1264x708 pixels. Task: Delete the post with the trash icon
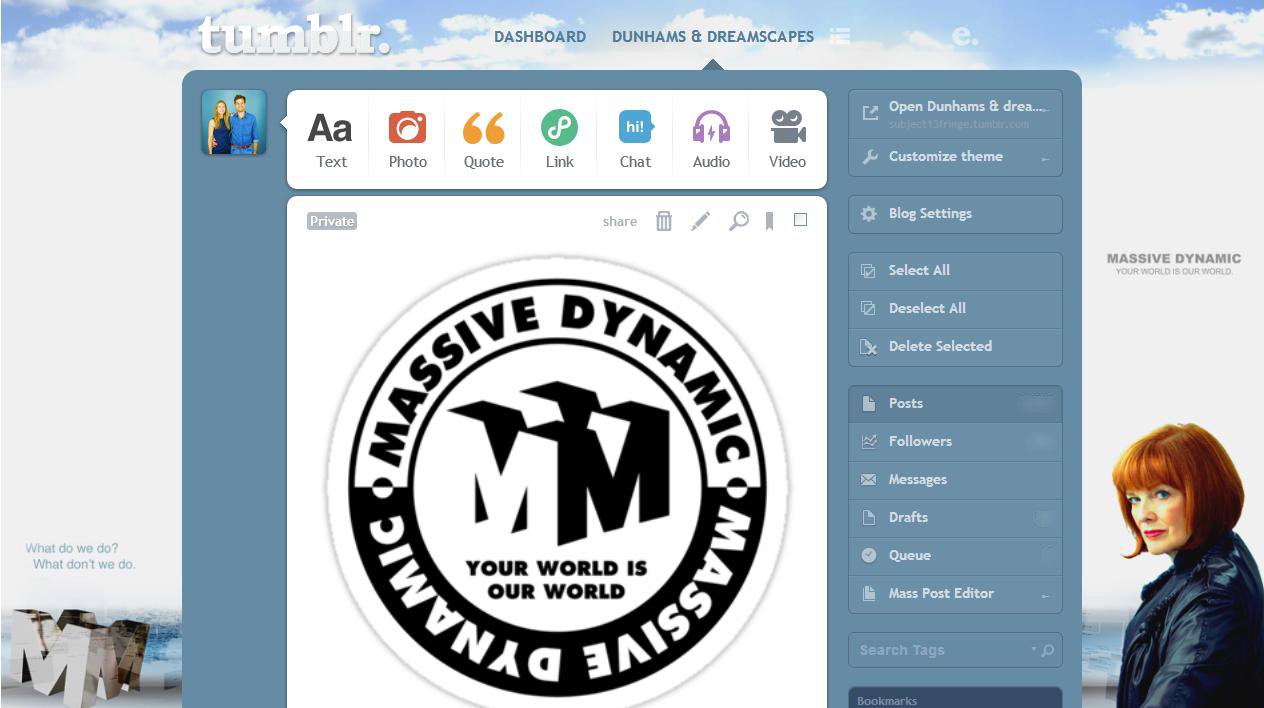point(664,221)
